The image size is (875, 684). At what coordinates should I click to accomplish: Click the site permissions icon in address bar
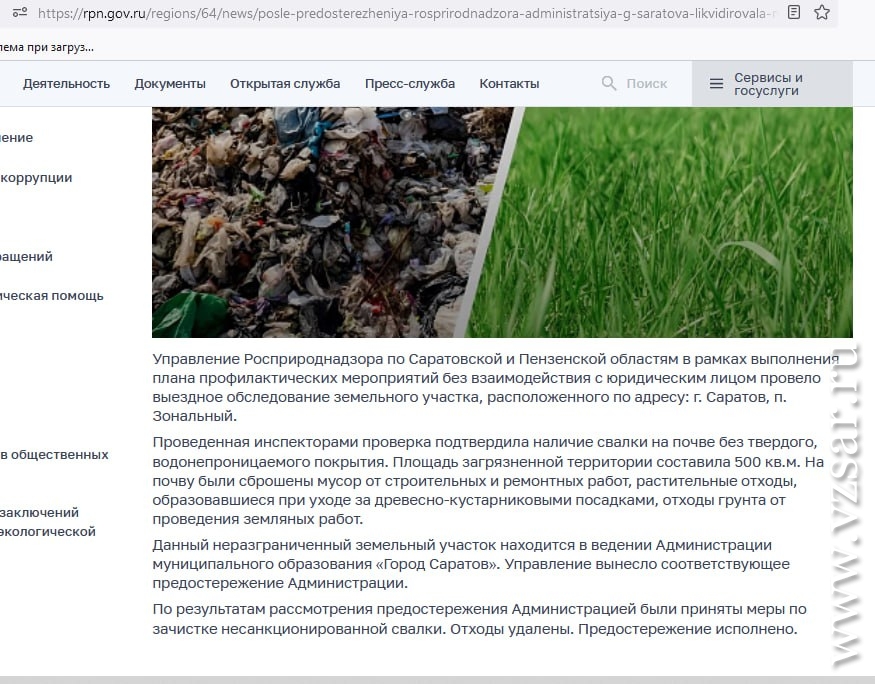20,12
